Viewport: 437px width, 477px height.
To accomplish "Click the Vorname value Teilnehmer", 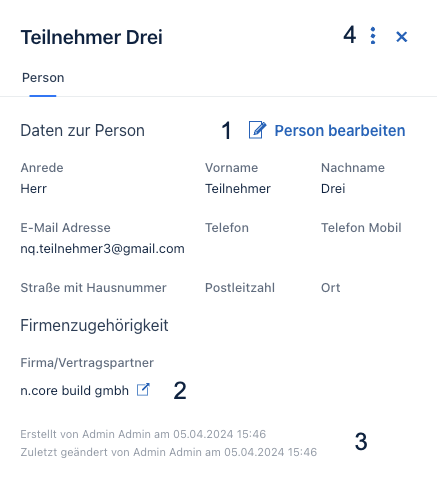I will 238,189.
